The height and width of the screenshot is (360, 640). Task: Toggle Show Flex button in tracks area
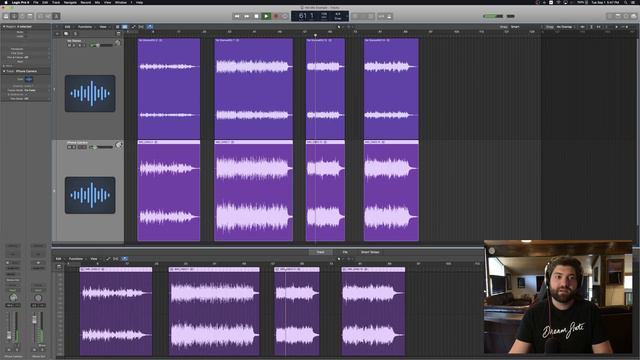[141, 27]
